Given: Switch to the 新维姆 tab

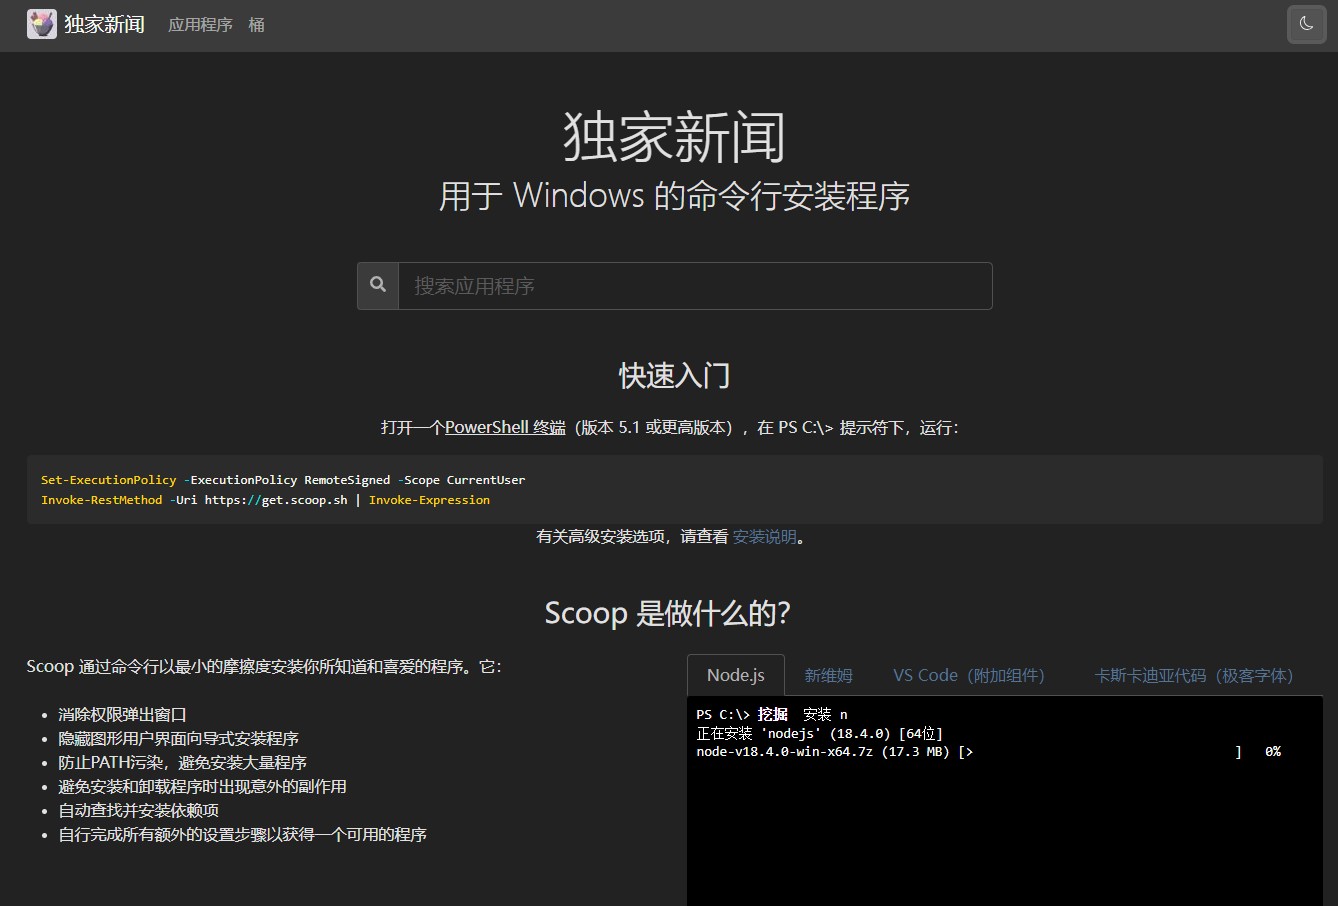Looking at the screenshot, I should (829, 676).
